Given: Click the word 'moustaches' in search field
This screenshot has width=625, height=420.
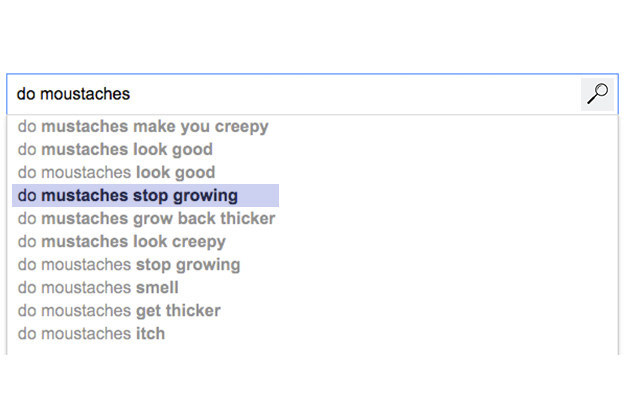Looking at the screenshot, I should pos(85,94).
